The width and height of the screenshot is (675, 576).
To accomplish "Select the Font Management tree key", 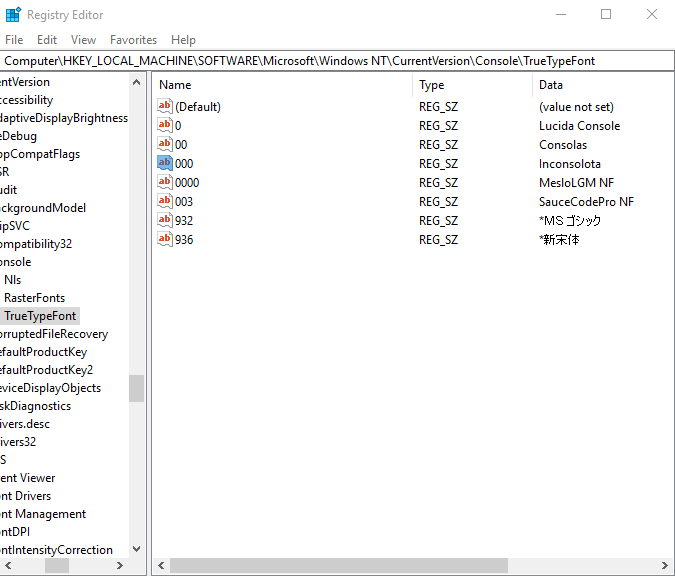I will point(43,514).
